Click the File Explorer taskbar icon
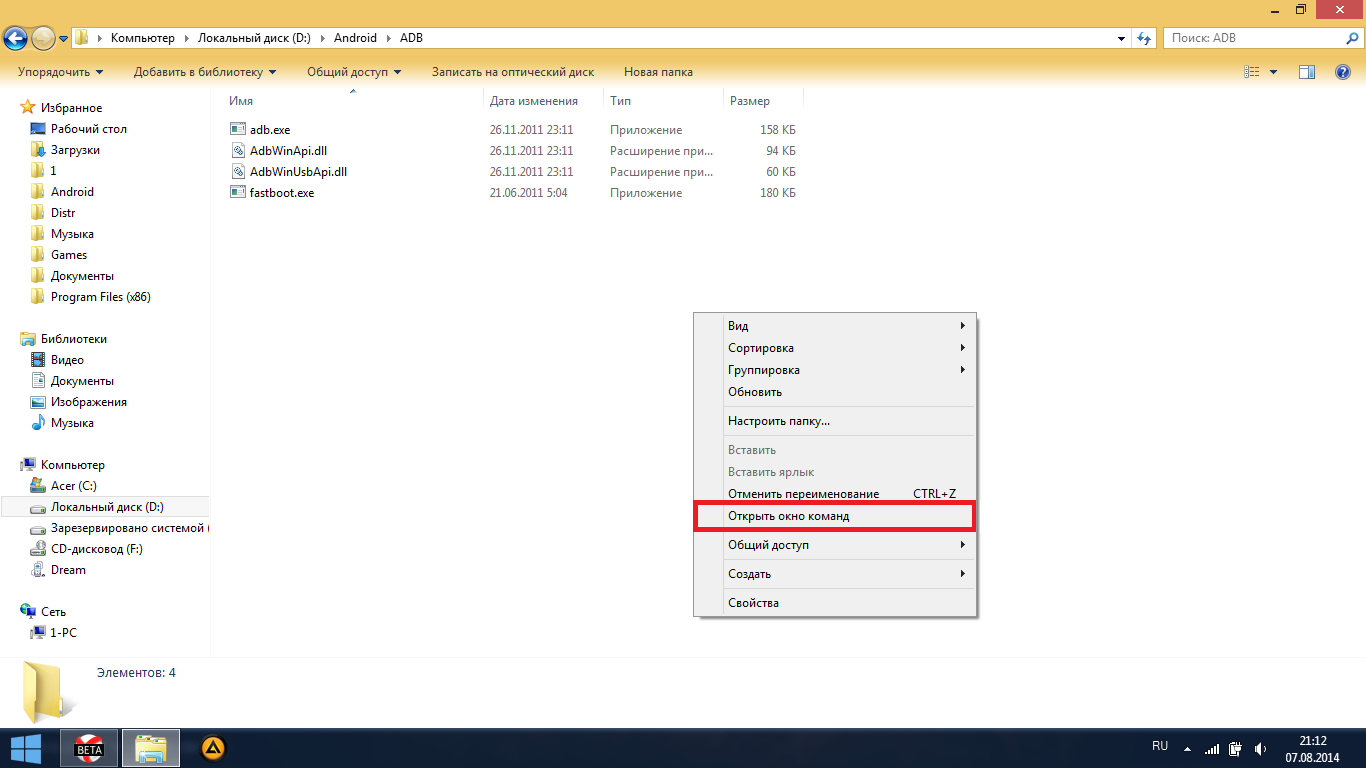1366x768 pixels. tap(151, 748)
